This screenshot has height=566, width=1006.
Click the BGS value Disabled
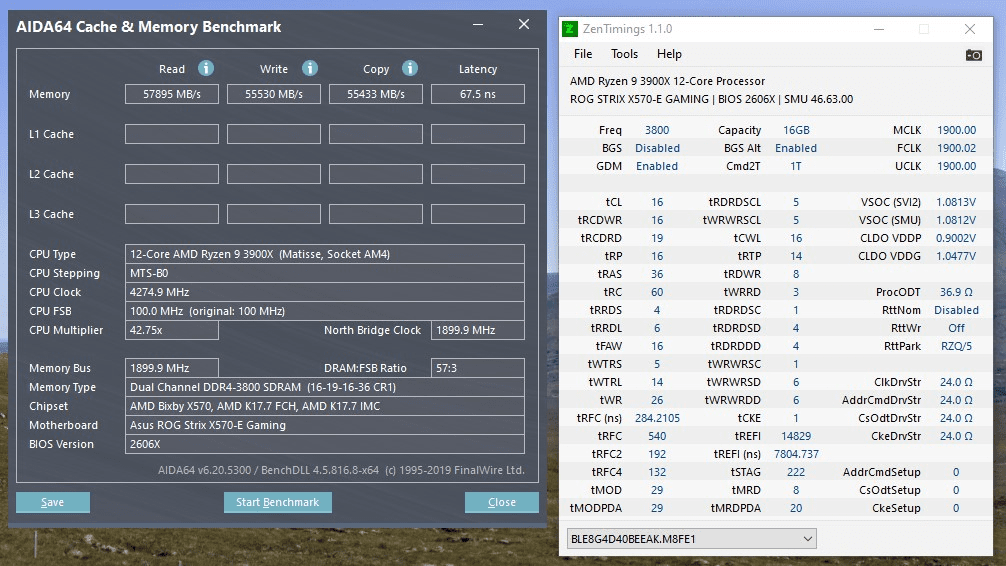click(x=657, y=148)
